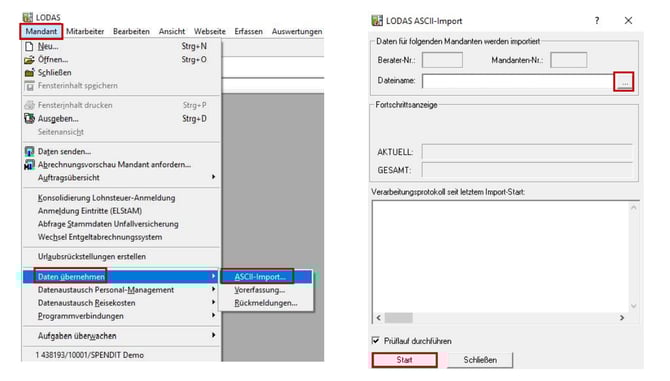Toggle Prüflauf durchführen checkbox
This screenshot has width=670, height=381.
pyautogui.click(x=376, y=341)
